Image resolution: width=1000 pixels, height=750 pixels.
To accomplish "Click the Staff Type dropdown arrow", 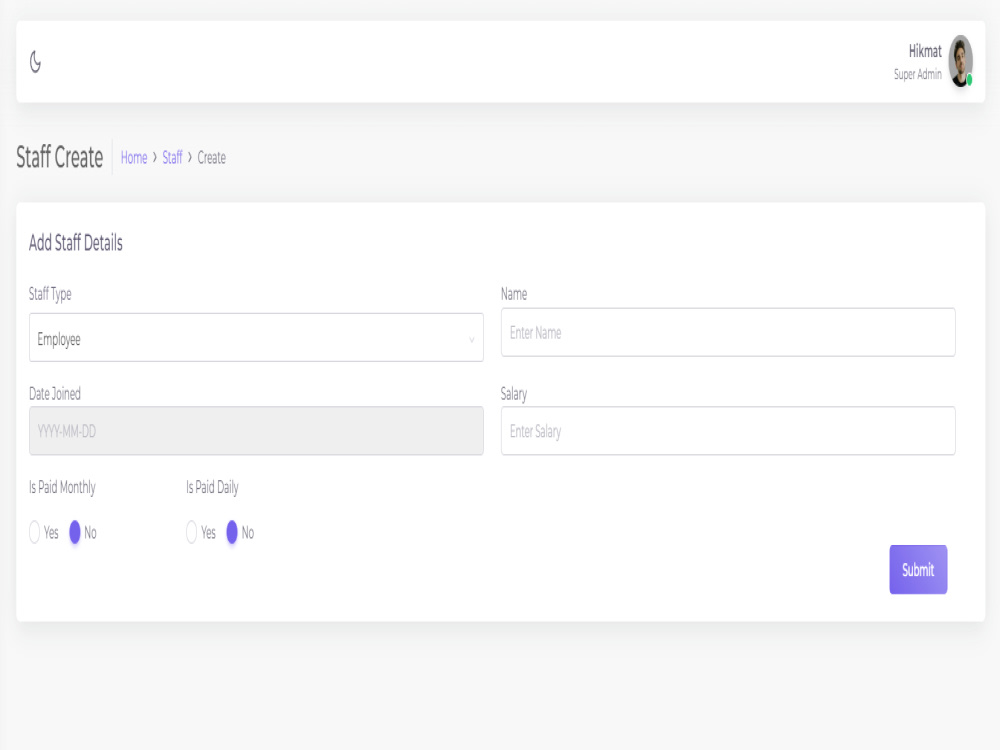I will 471,340.
